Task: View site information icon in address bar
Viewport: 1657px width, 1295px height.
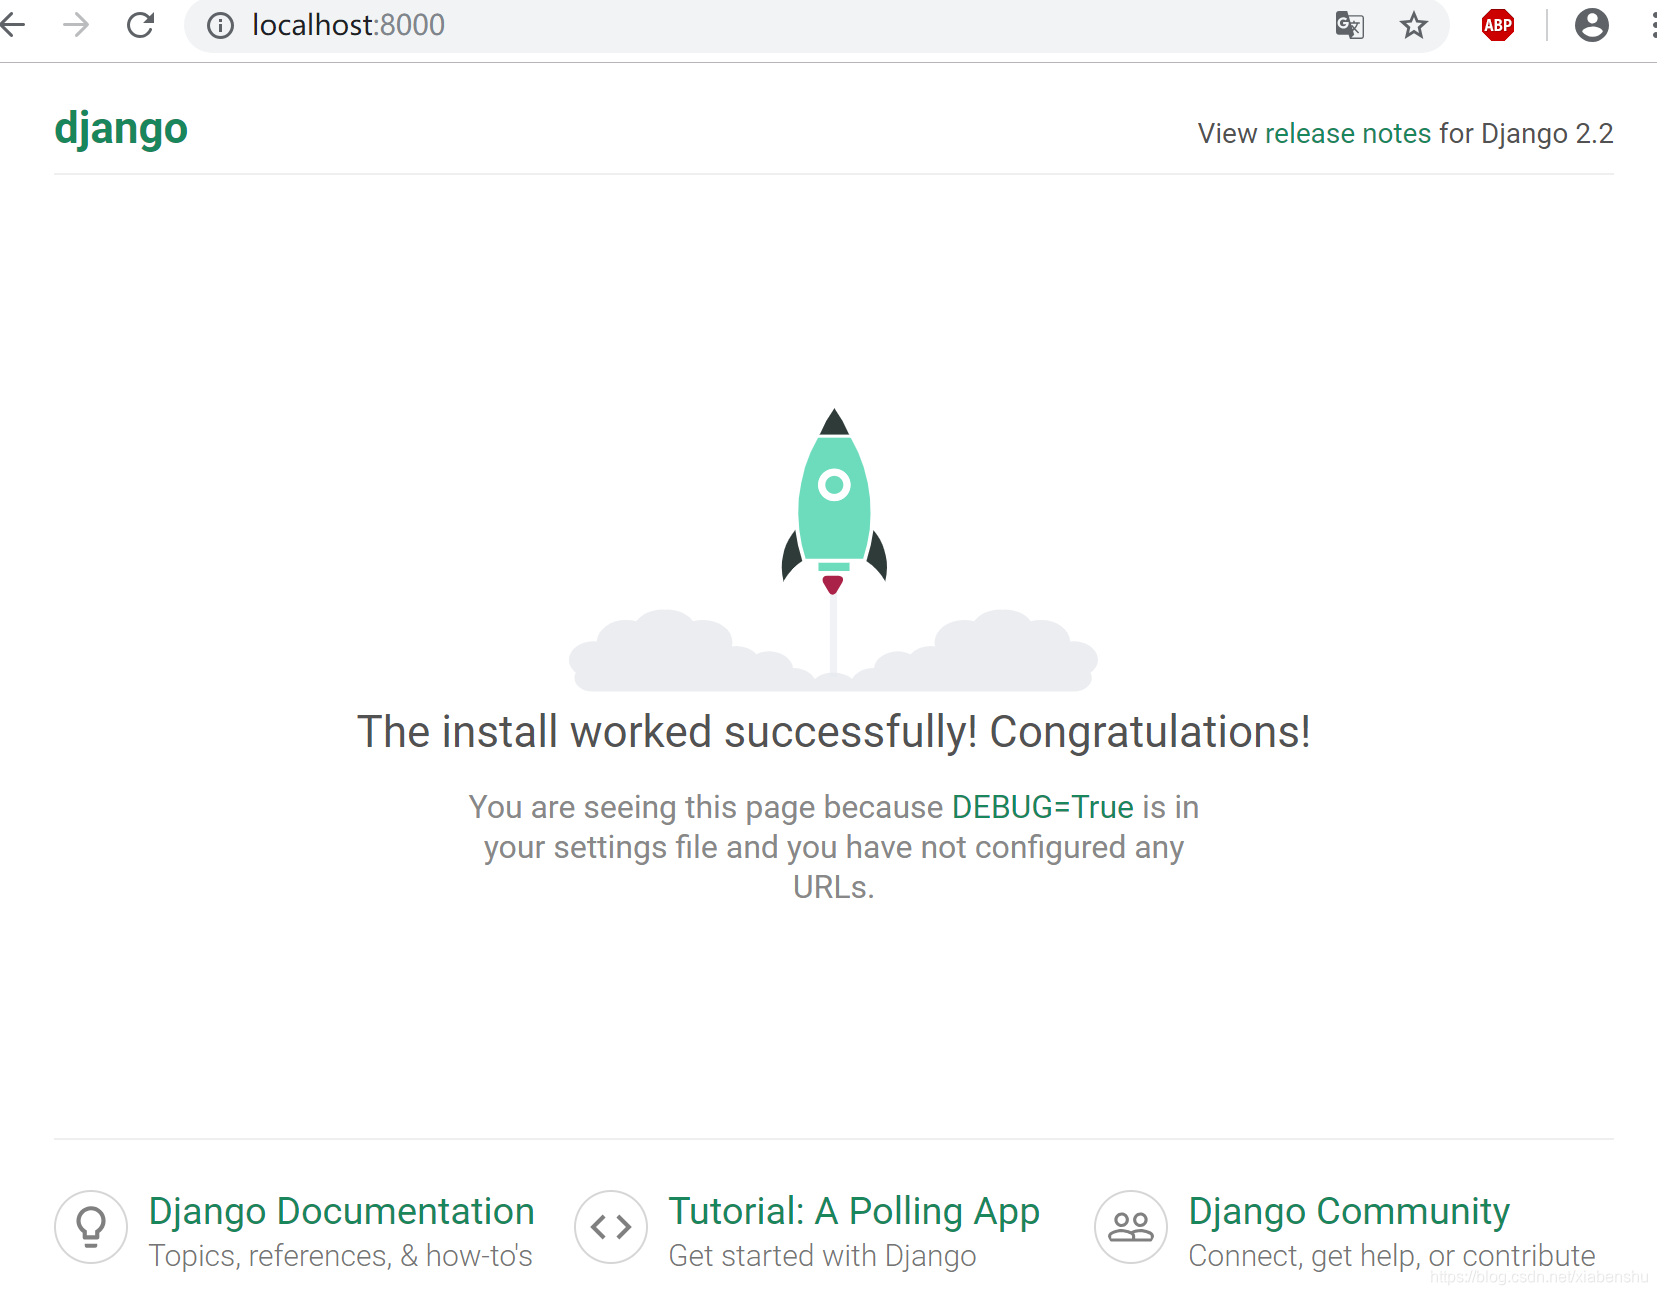Action: 220,25
